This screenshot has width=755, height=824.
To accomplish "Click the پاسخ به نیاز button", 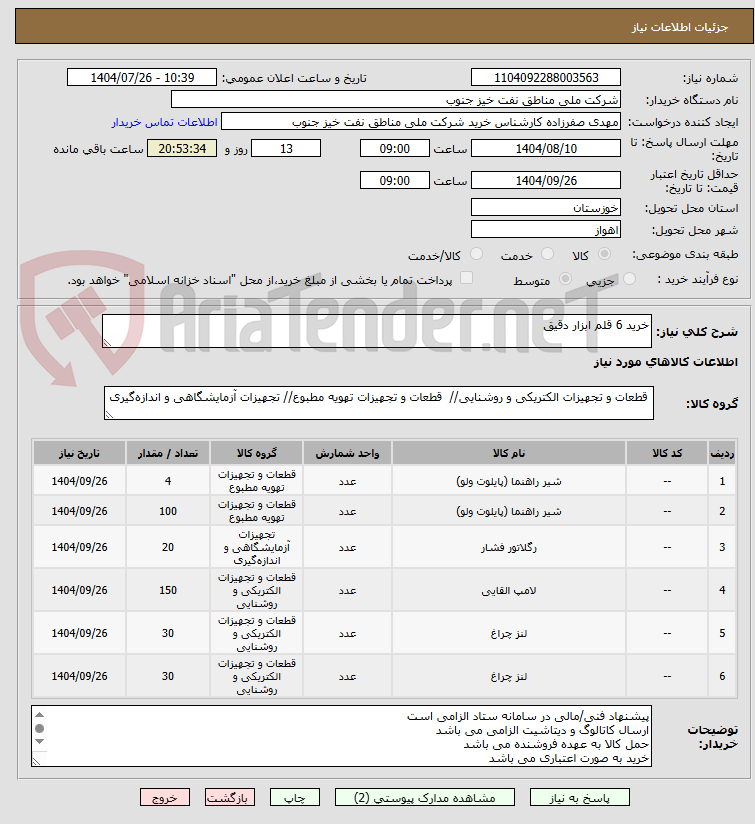I will 580,798.
